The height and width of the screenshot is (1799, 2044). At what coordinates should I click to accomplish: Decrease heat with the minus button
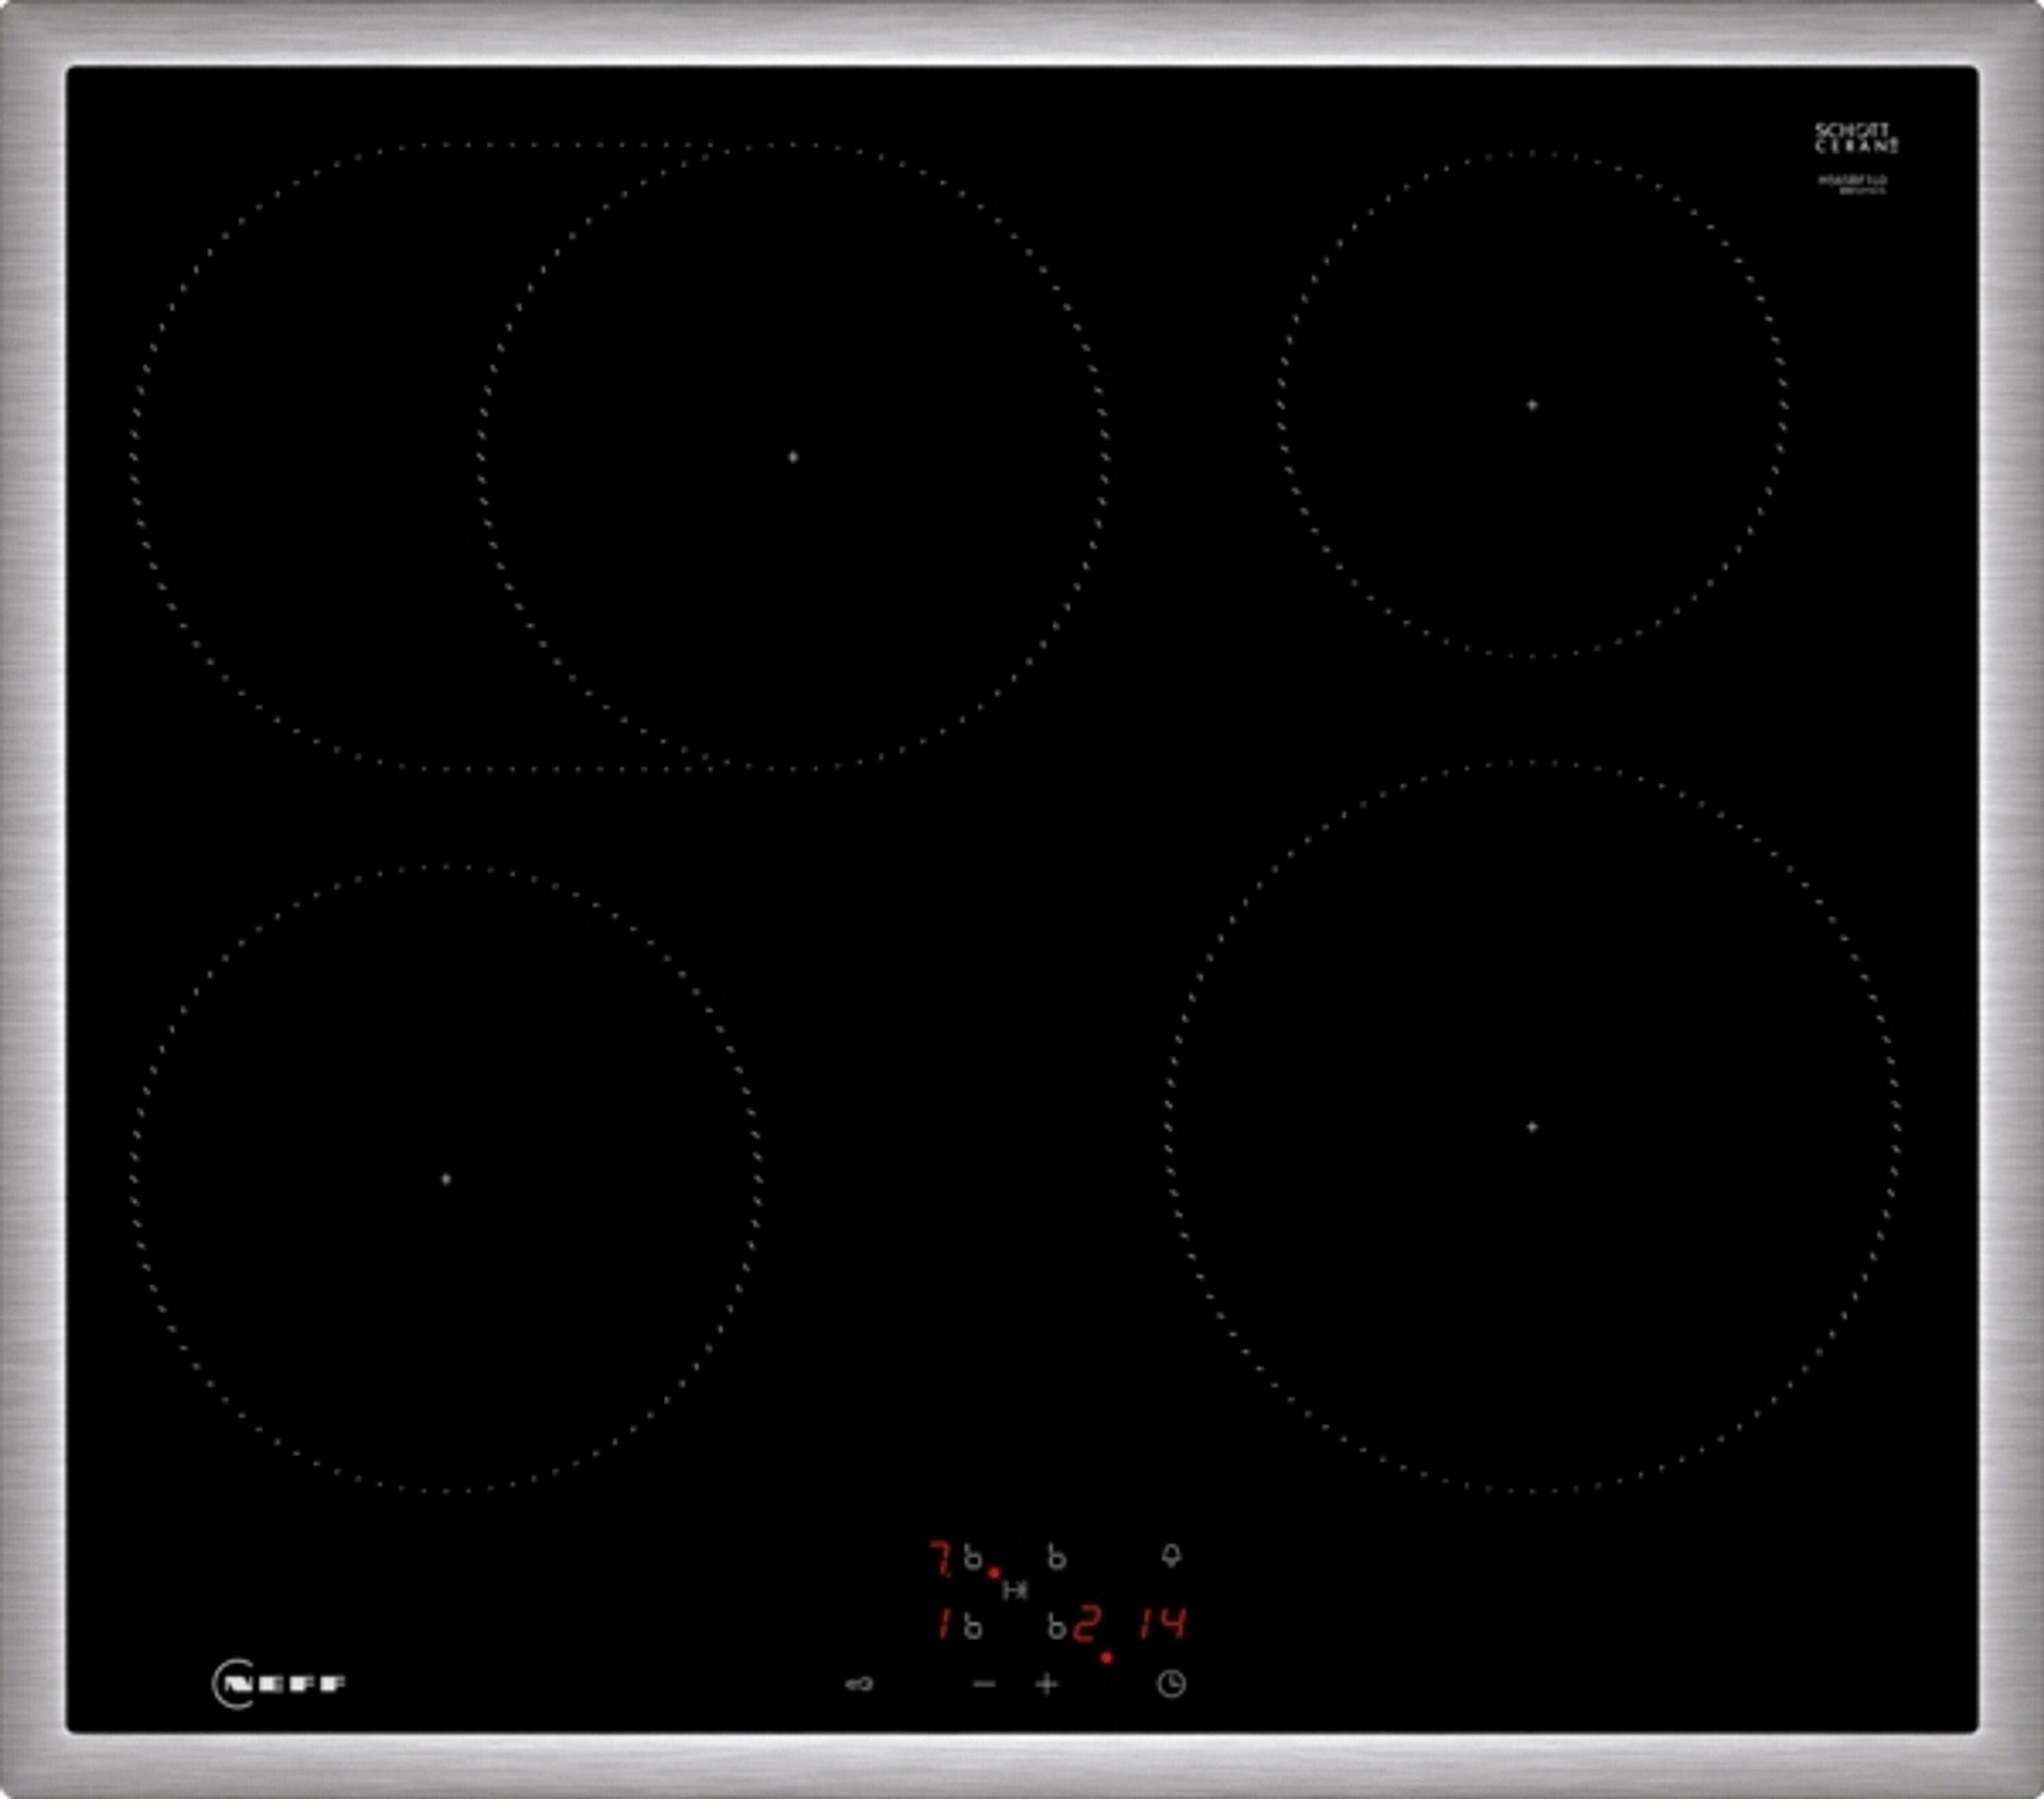click(x=984, y=1684)
